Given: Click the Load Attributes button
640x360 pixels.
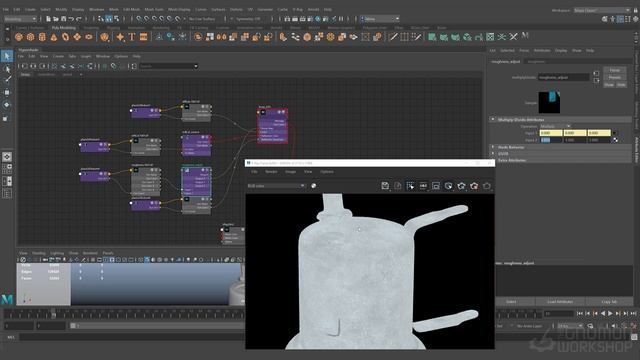Looking at the screenshot, I should click(560, 302).
